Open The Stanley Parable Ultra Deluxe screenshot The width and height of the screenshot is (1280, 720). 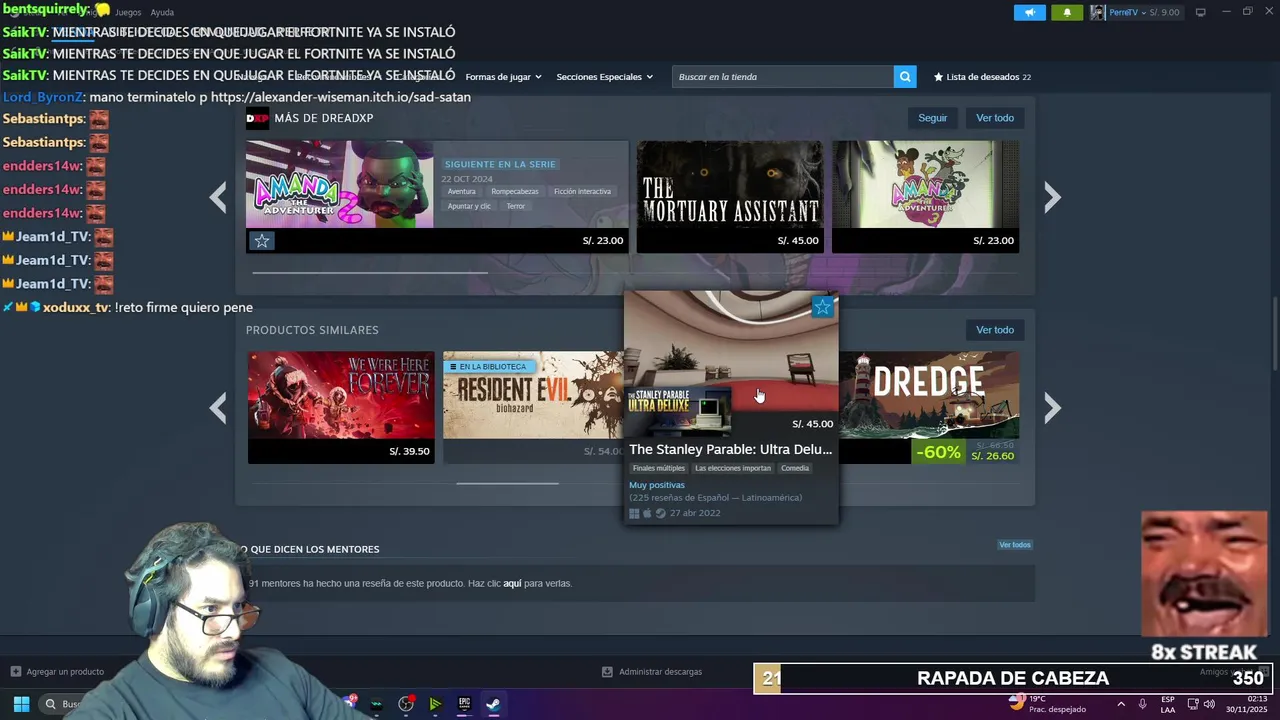tap(731, 351)
